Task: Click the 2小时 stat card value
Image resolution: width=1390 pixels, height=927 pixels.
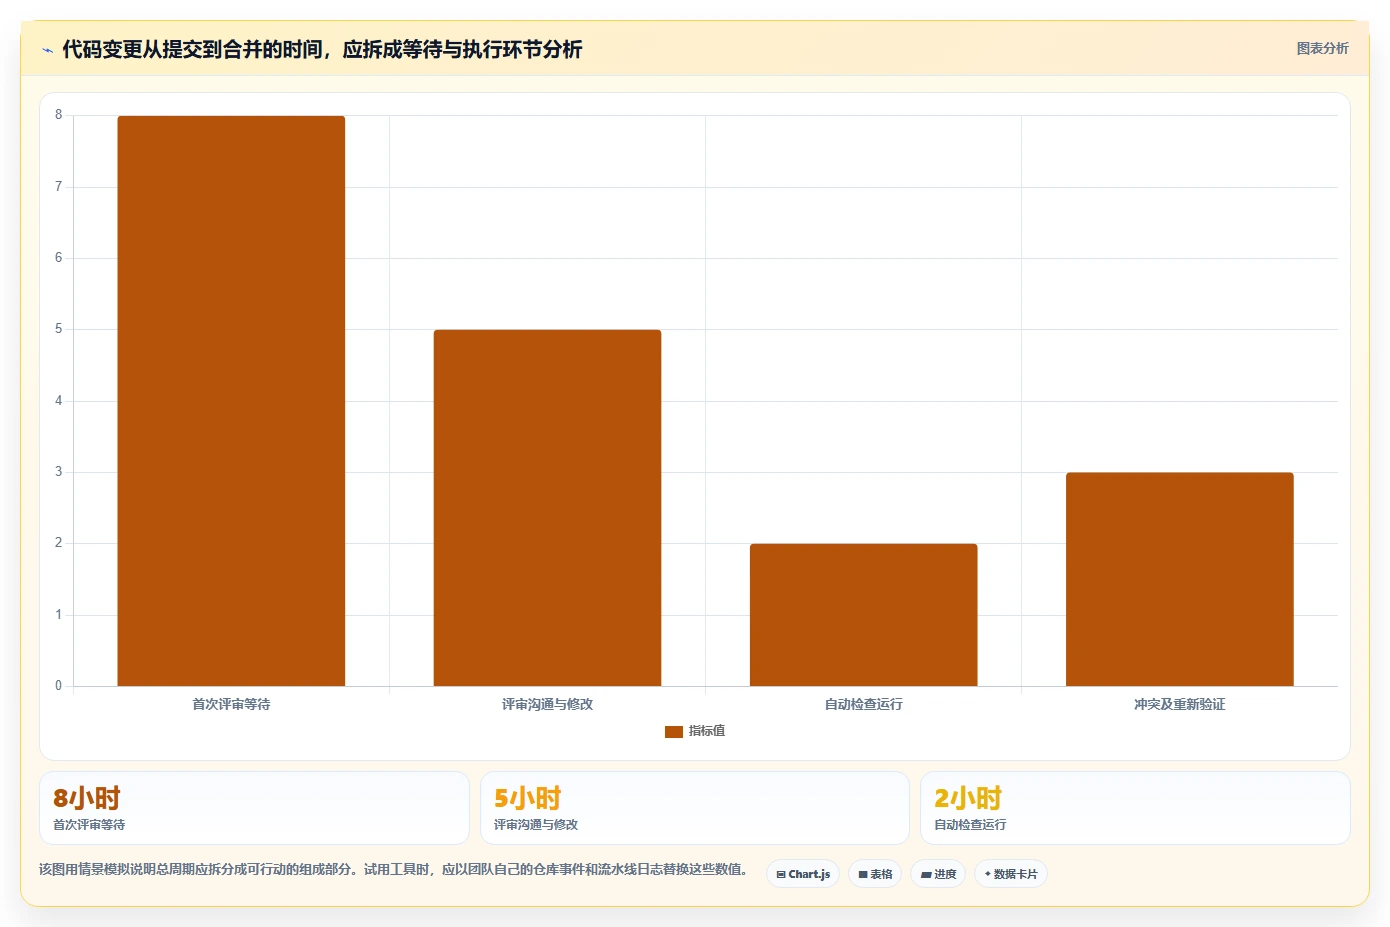Action: tap(968, 798)
